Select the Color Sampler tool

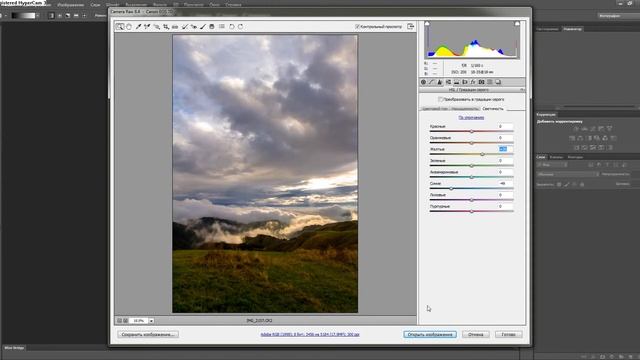pos(147,27)
